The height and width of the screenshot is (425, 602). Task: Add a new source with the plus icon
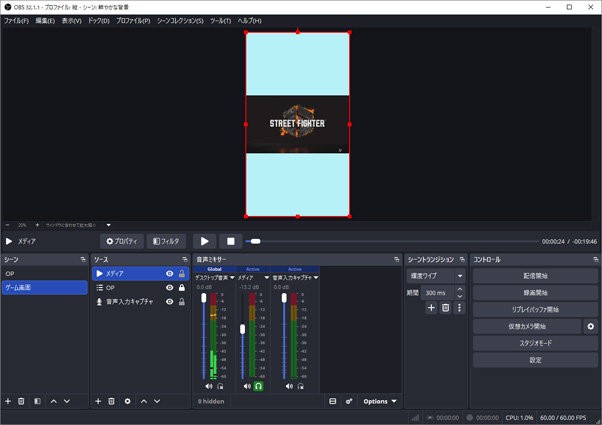[x=98, y=401]
